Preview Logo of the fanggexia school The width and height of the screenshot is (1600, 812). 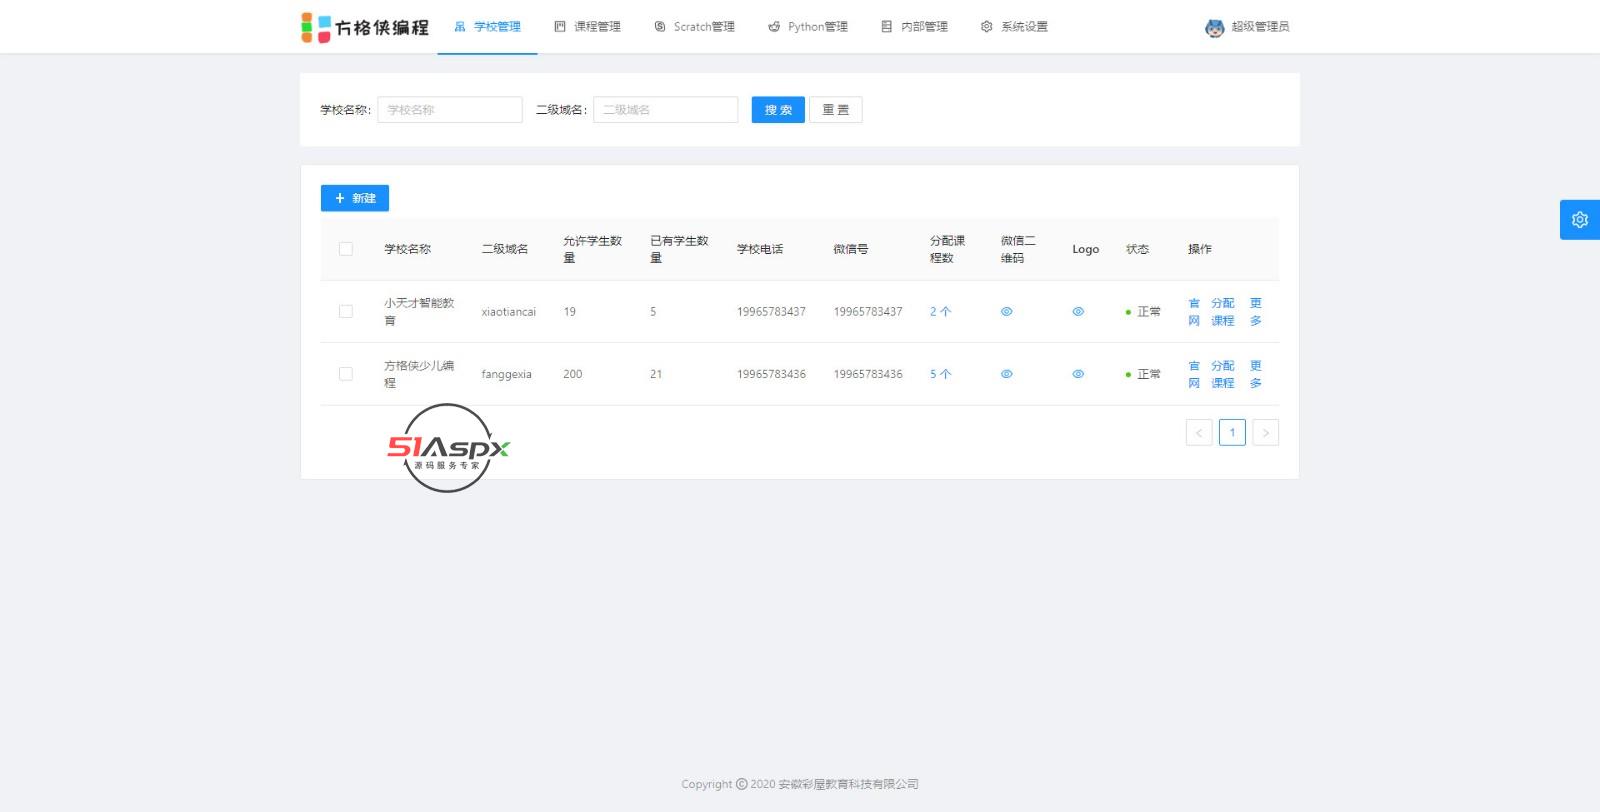coord(1078,374)
